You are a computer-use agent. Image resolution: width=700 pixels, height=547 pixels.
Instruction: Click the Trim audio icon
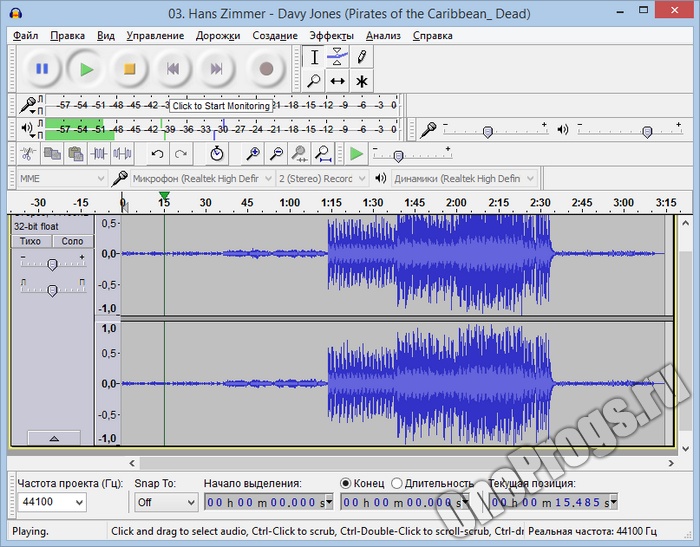click(99, 154)
